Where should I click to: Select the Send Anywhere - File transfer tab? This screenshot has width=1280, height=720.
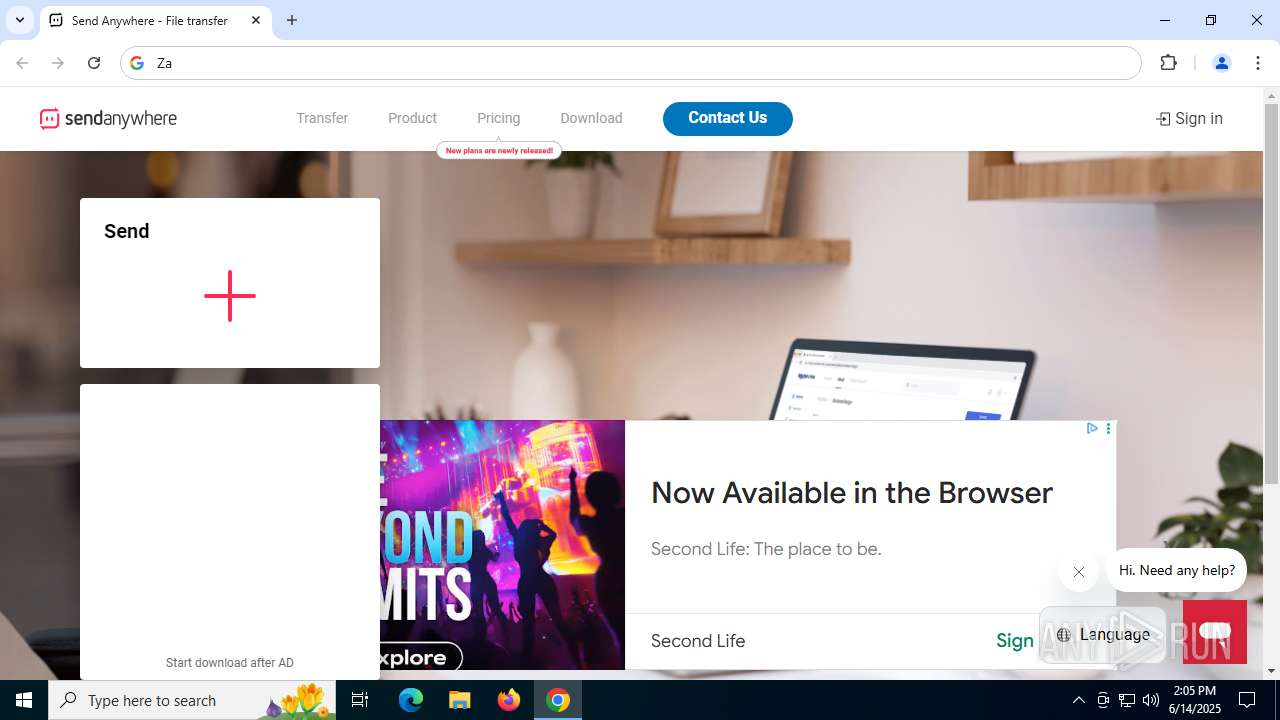[156, 20]
